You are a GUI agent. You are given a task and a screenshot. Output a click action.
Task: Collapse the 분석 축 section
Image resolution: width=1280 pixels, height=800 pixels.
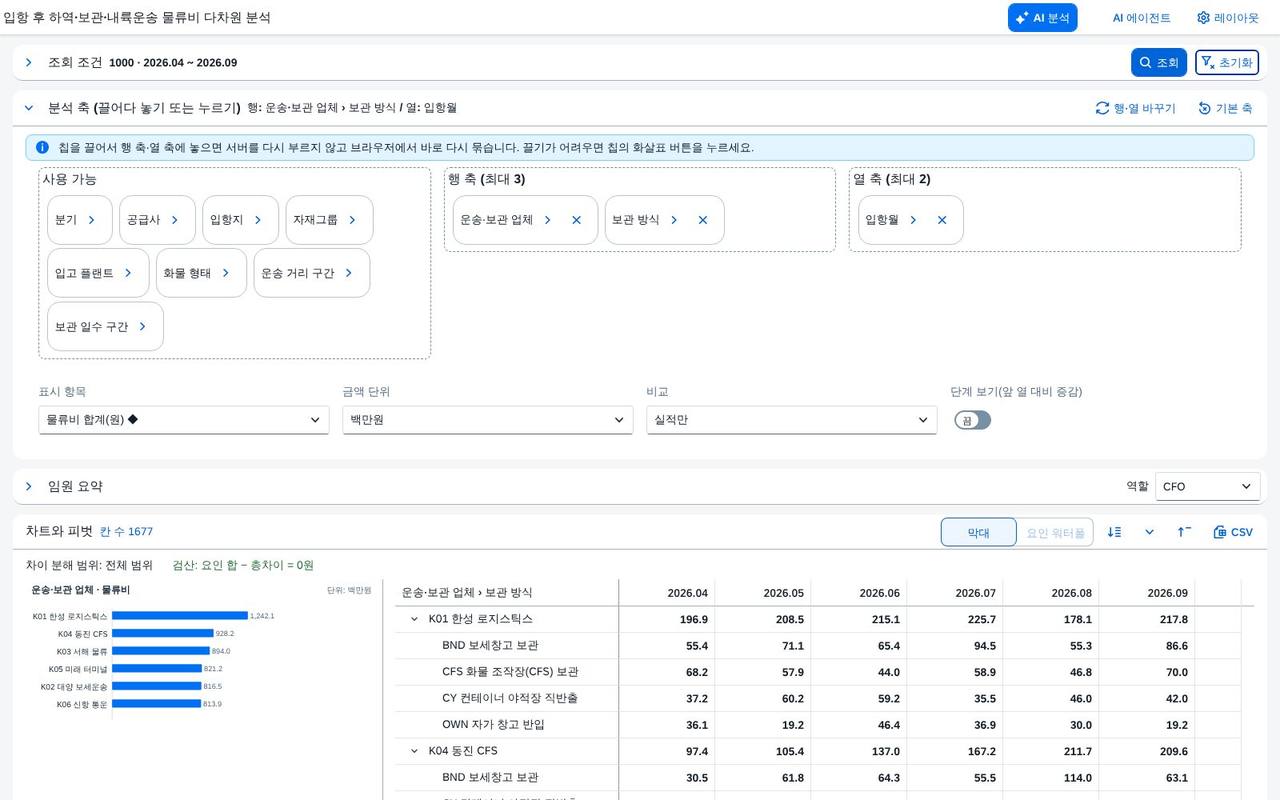pyautogui.click(x=29, y=108)
